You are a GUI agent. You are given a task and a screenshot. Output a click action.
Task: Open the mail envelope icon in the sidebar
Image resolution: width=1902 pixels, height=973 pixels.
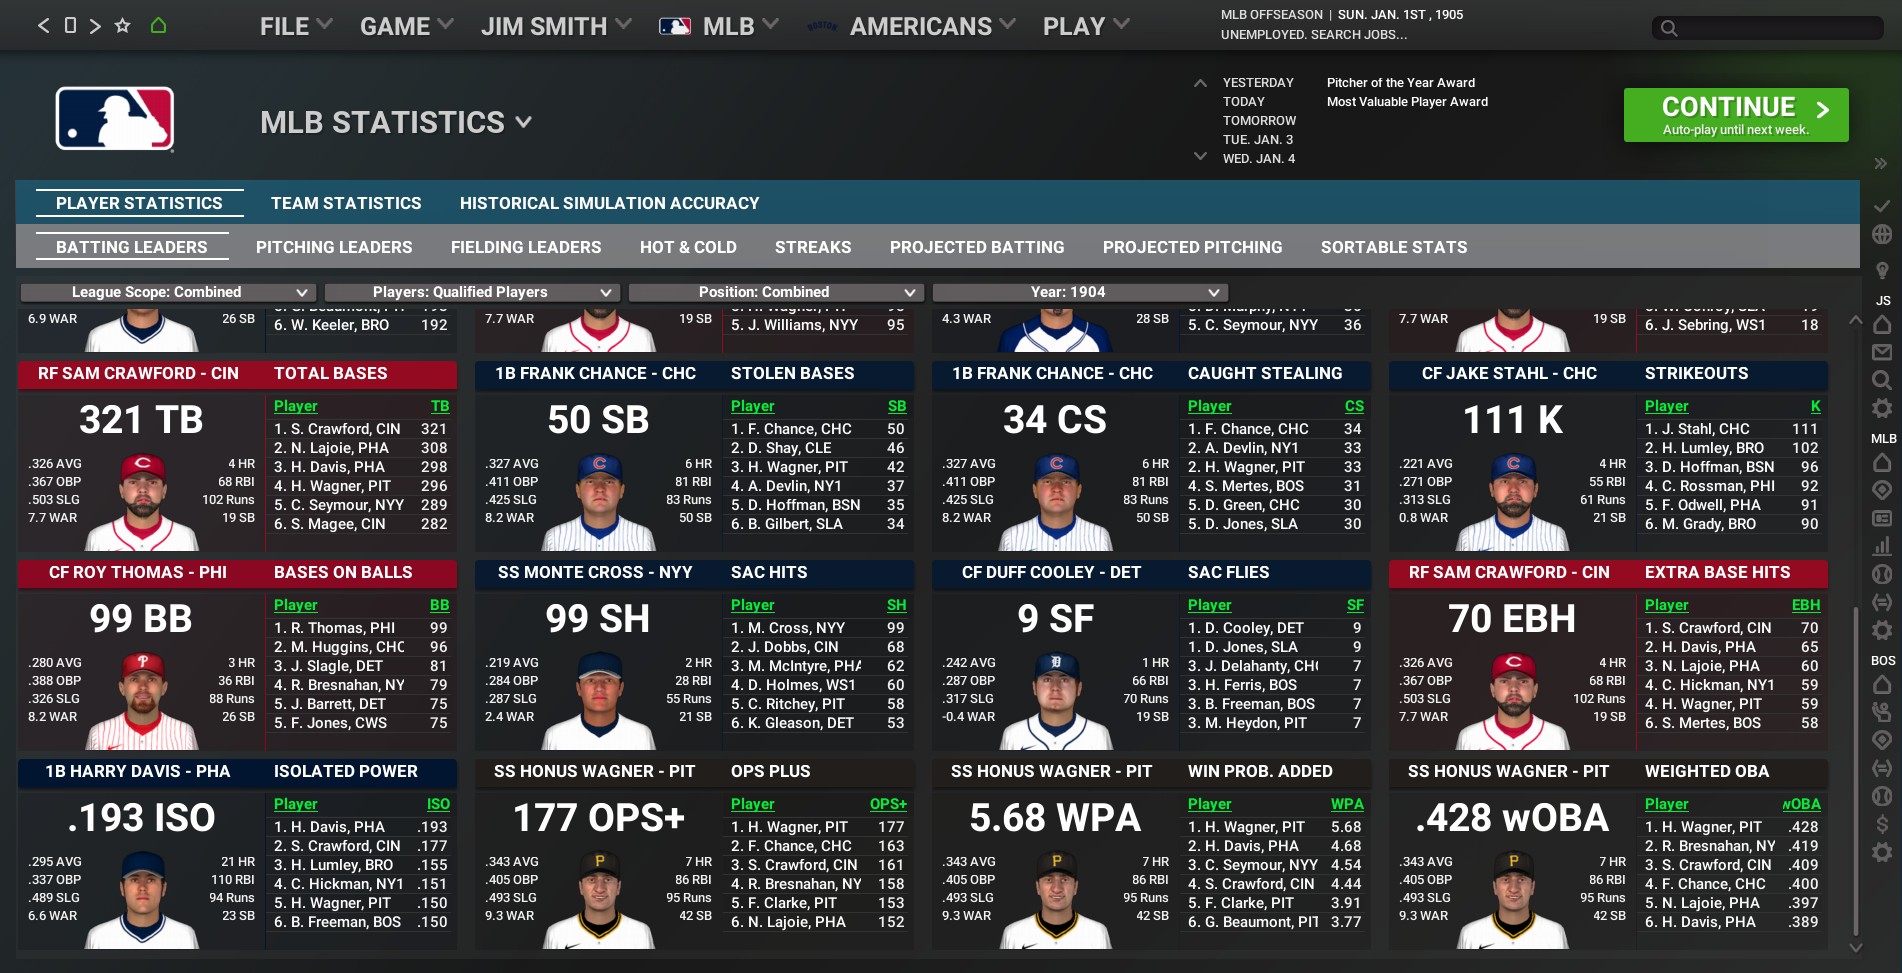pyautogui.click(x=1882, y=352)
